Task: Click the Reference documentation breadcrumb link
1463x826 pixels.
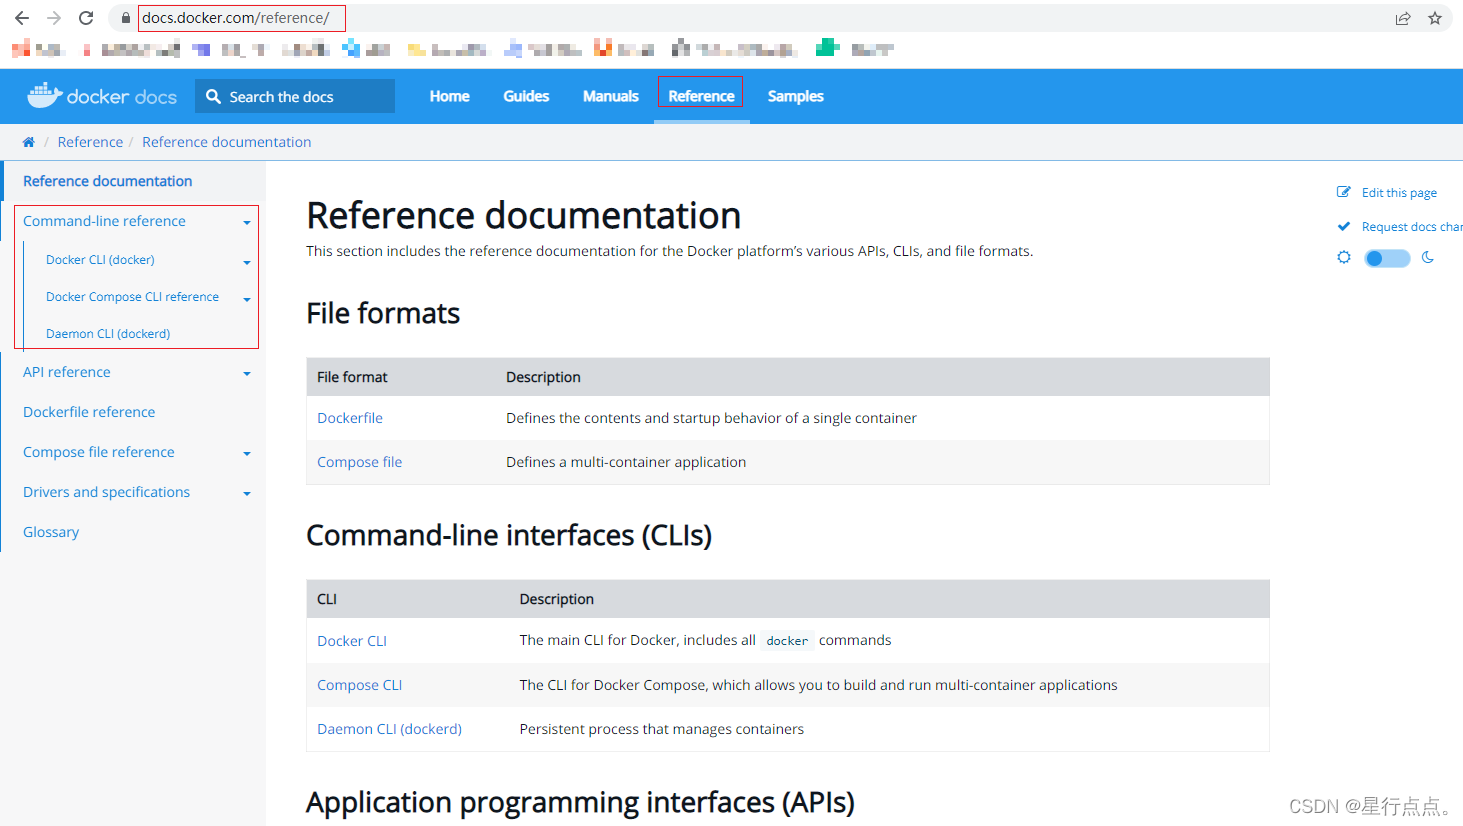Action: coord(226,142)
